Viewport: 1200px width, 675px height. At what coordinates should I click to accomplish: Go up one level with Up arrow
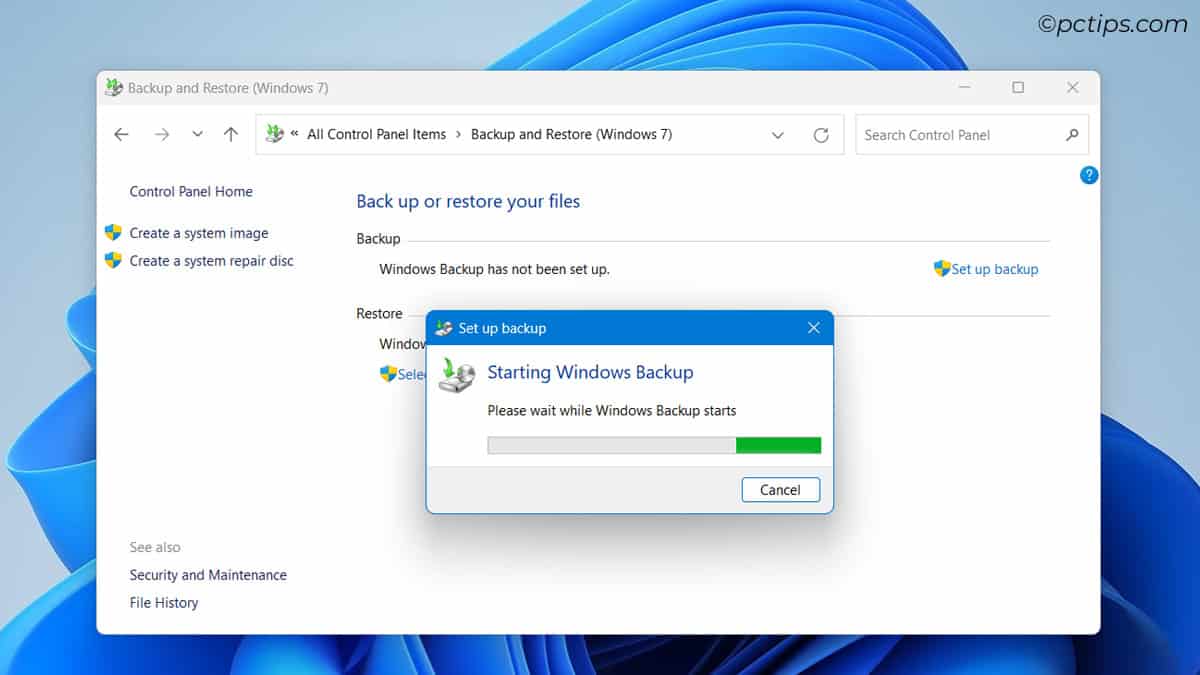pos(231,134)
